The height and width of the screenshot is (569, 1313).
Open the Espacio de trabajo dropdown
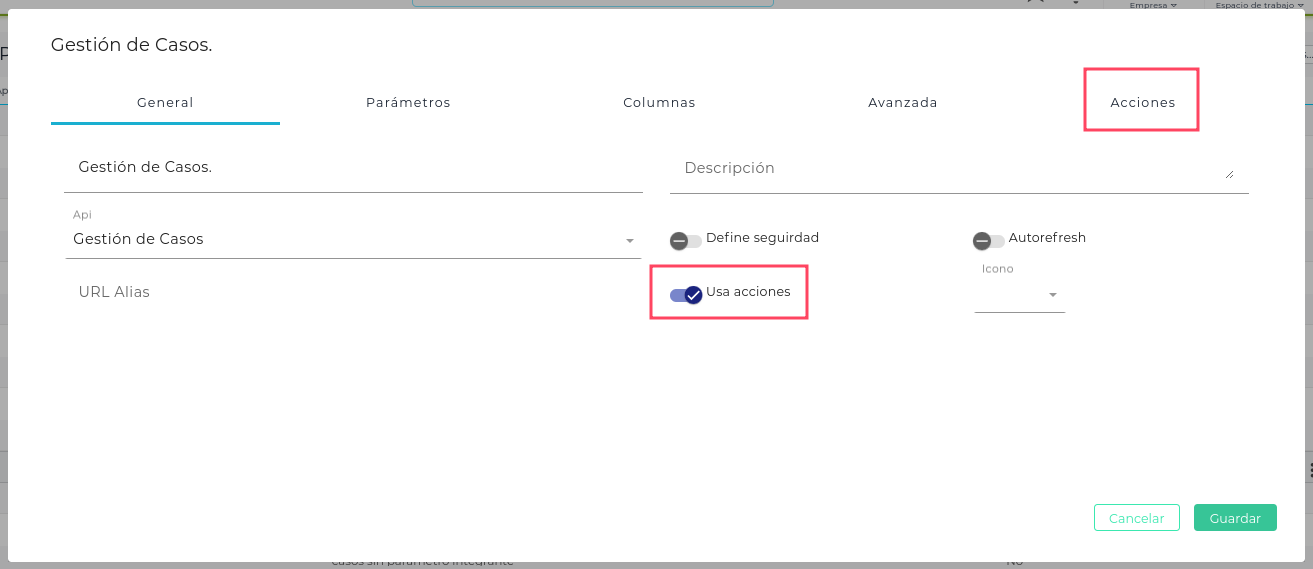1258,5
